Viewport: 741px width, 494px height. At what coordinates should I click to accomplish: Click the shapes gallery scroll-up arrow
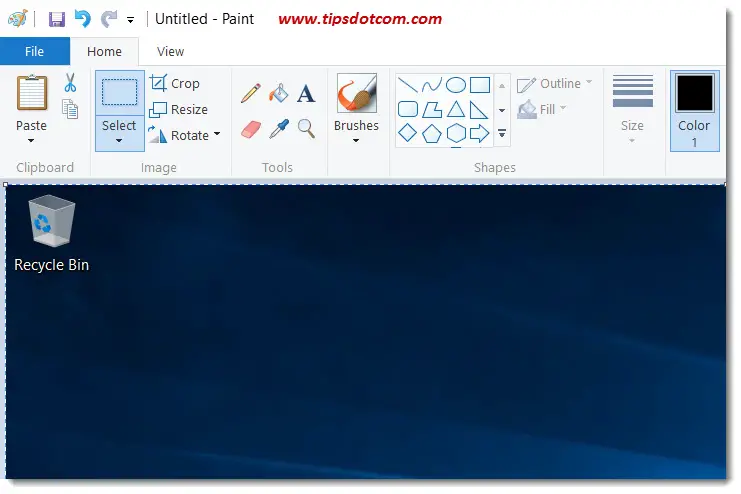tap(502, 86)
